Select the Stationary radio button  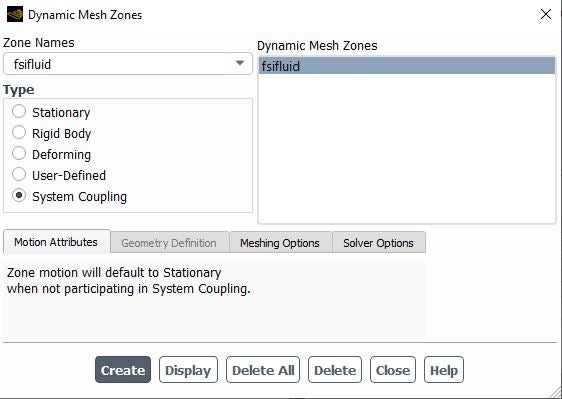click(19, 111)
